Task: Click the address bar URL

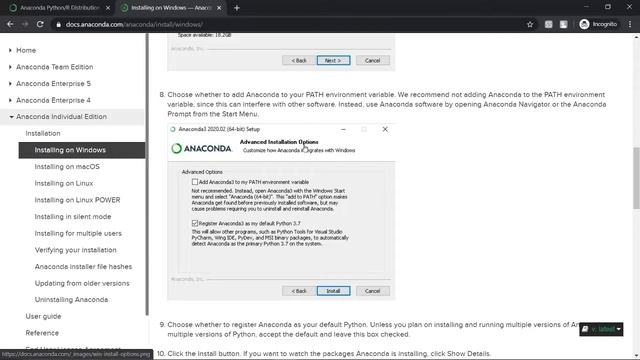Action: pyautogui.click(x=134, y=24)
